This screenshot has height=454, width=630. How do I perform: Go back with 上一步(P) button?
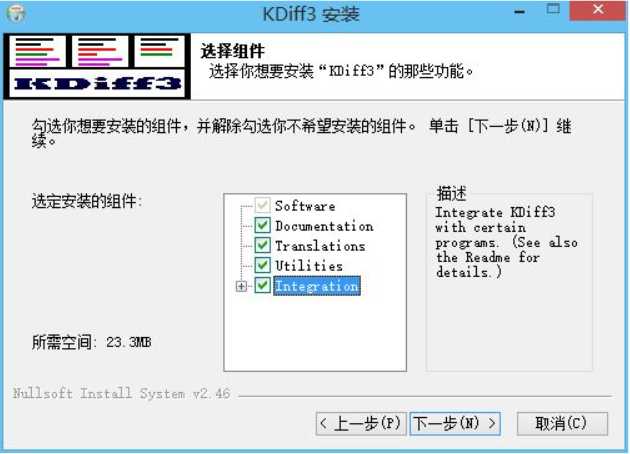coord(361,423)
